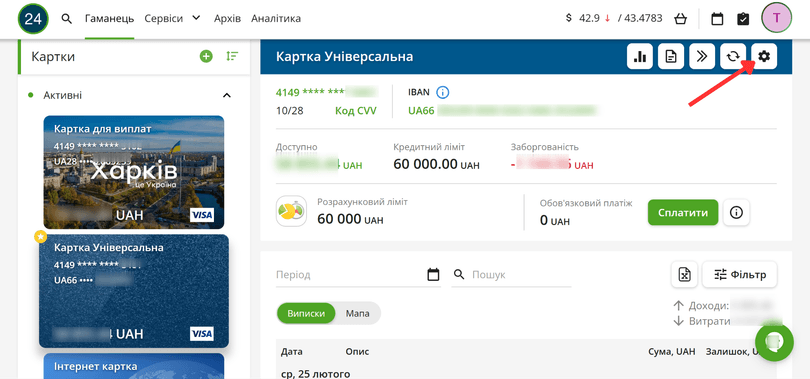Select the Картка для виплат card
Screen dimensions: 810x379
click(x=133, y=172)
